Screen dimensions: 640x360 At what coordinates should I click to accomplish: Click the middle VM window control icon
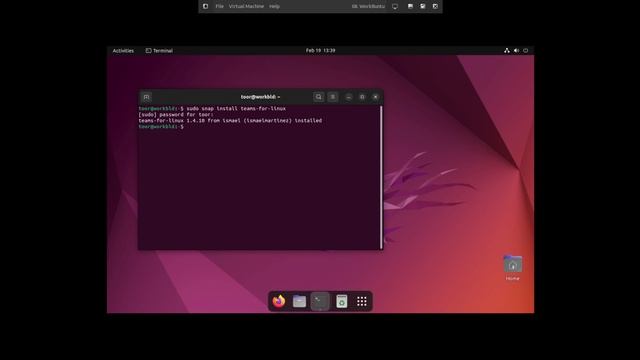423,7
